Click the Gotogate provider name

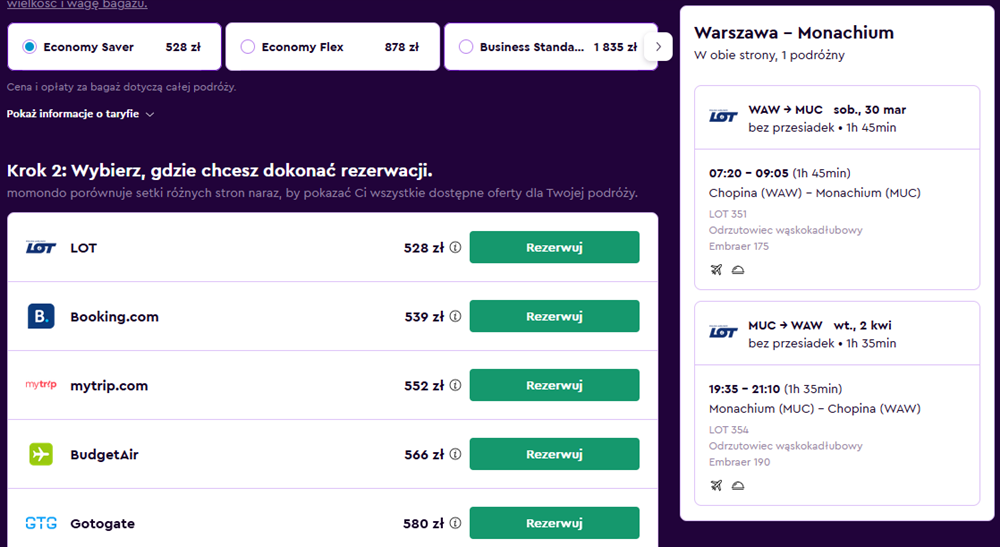point(102,523)
